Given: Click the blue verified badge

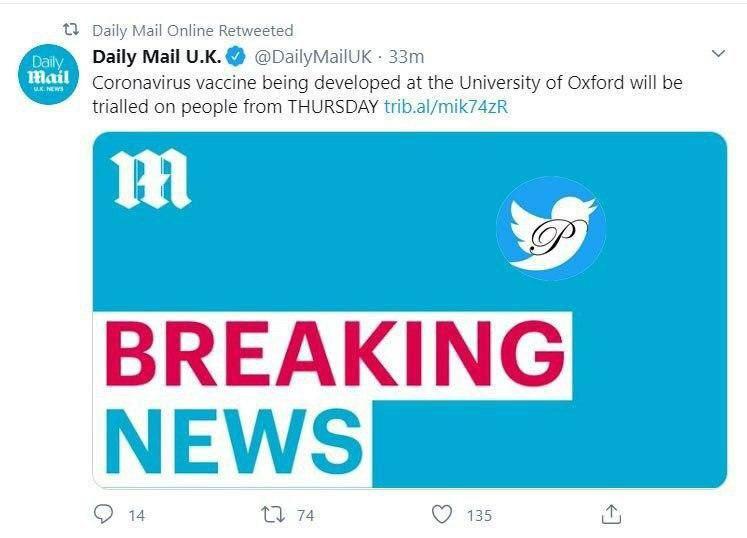Looking at the screenshot, I should 235,56.
